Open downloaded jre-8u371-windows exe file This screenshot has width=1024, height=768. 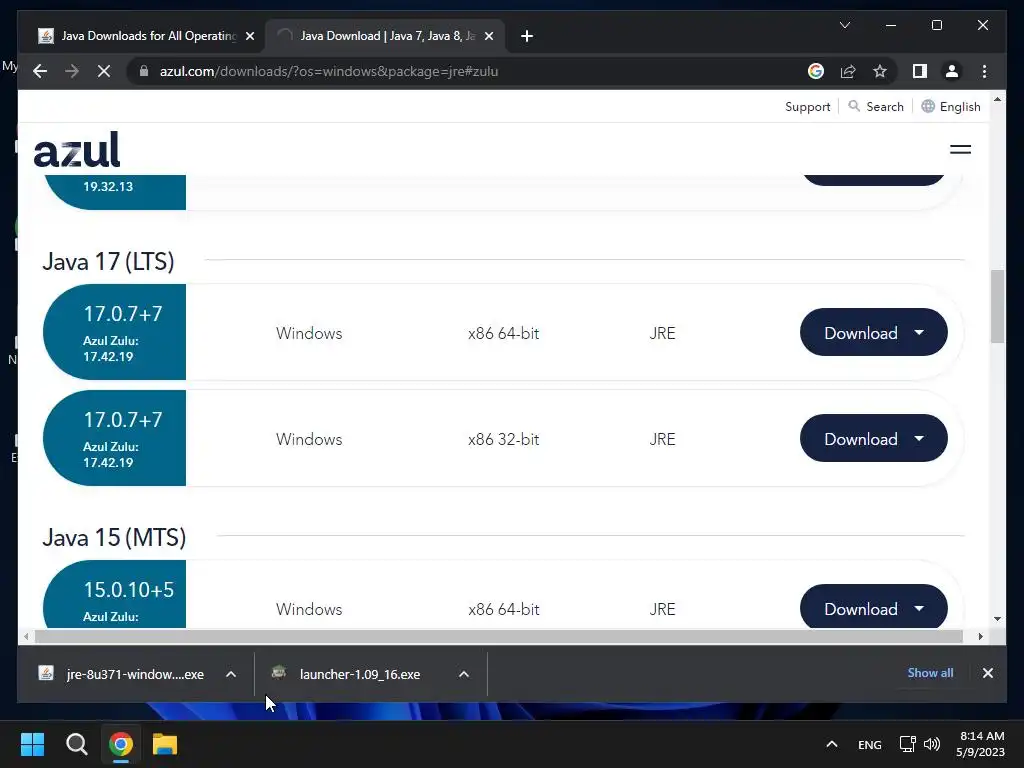click(x=122, y=674)
